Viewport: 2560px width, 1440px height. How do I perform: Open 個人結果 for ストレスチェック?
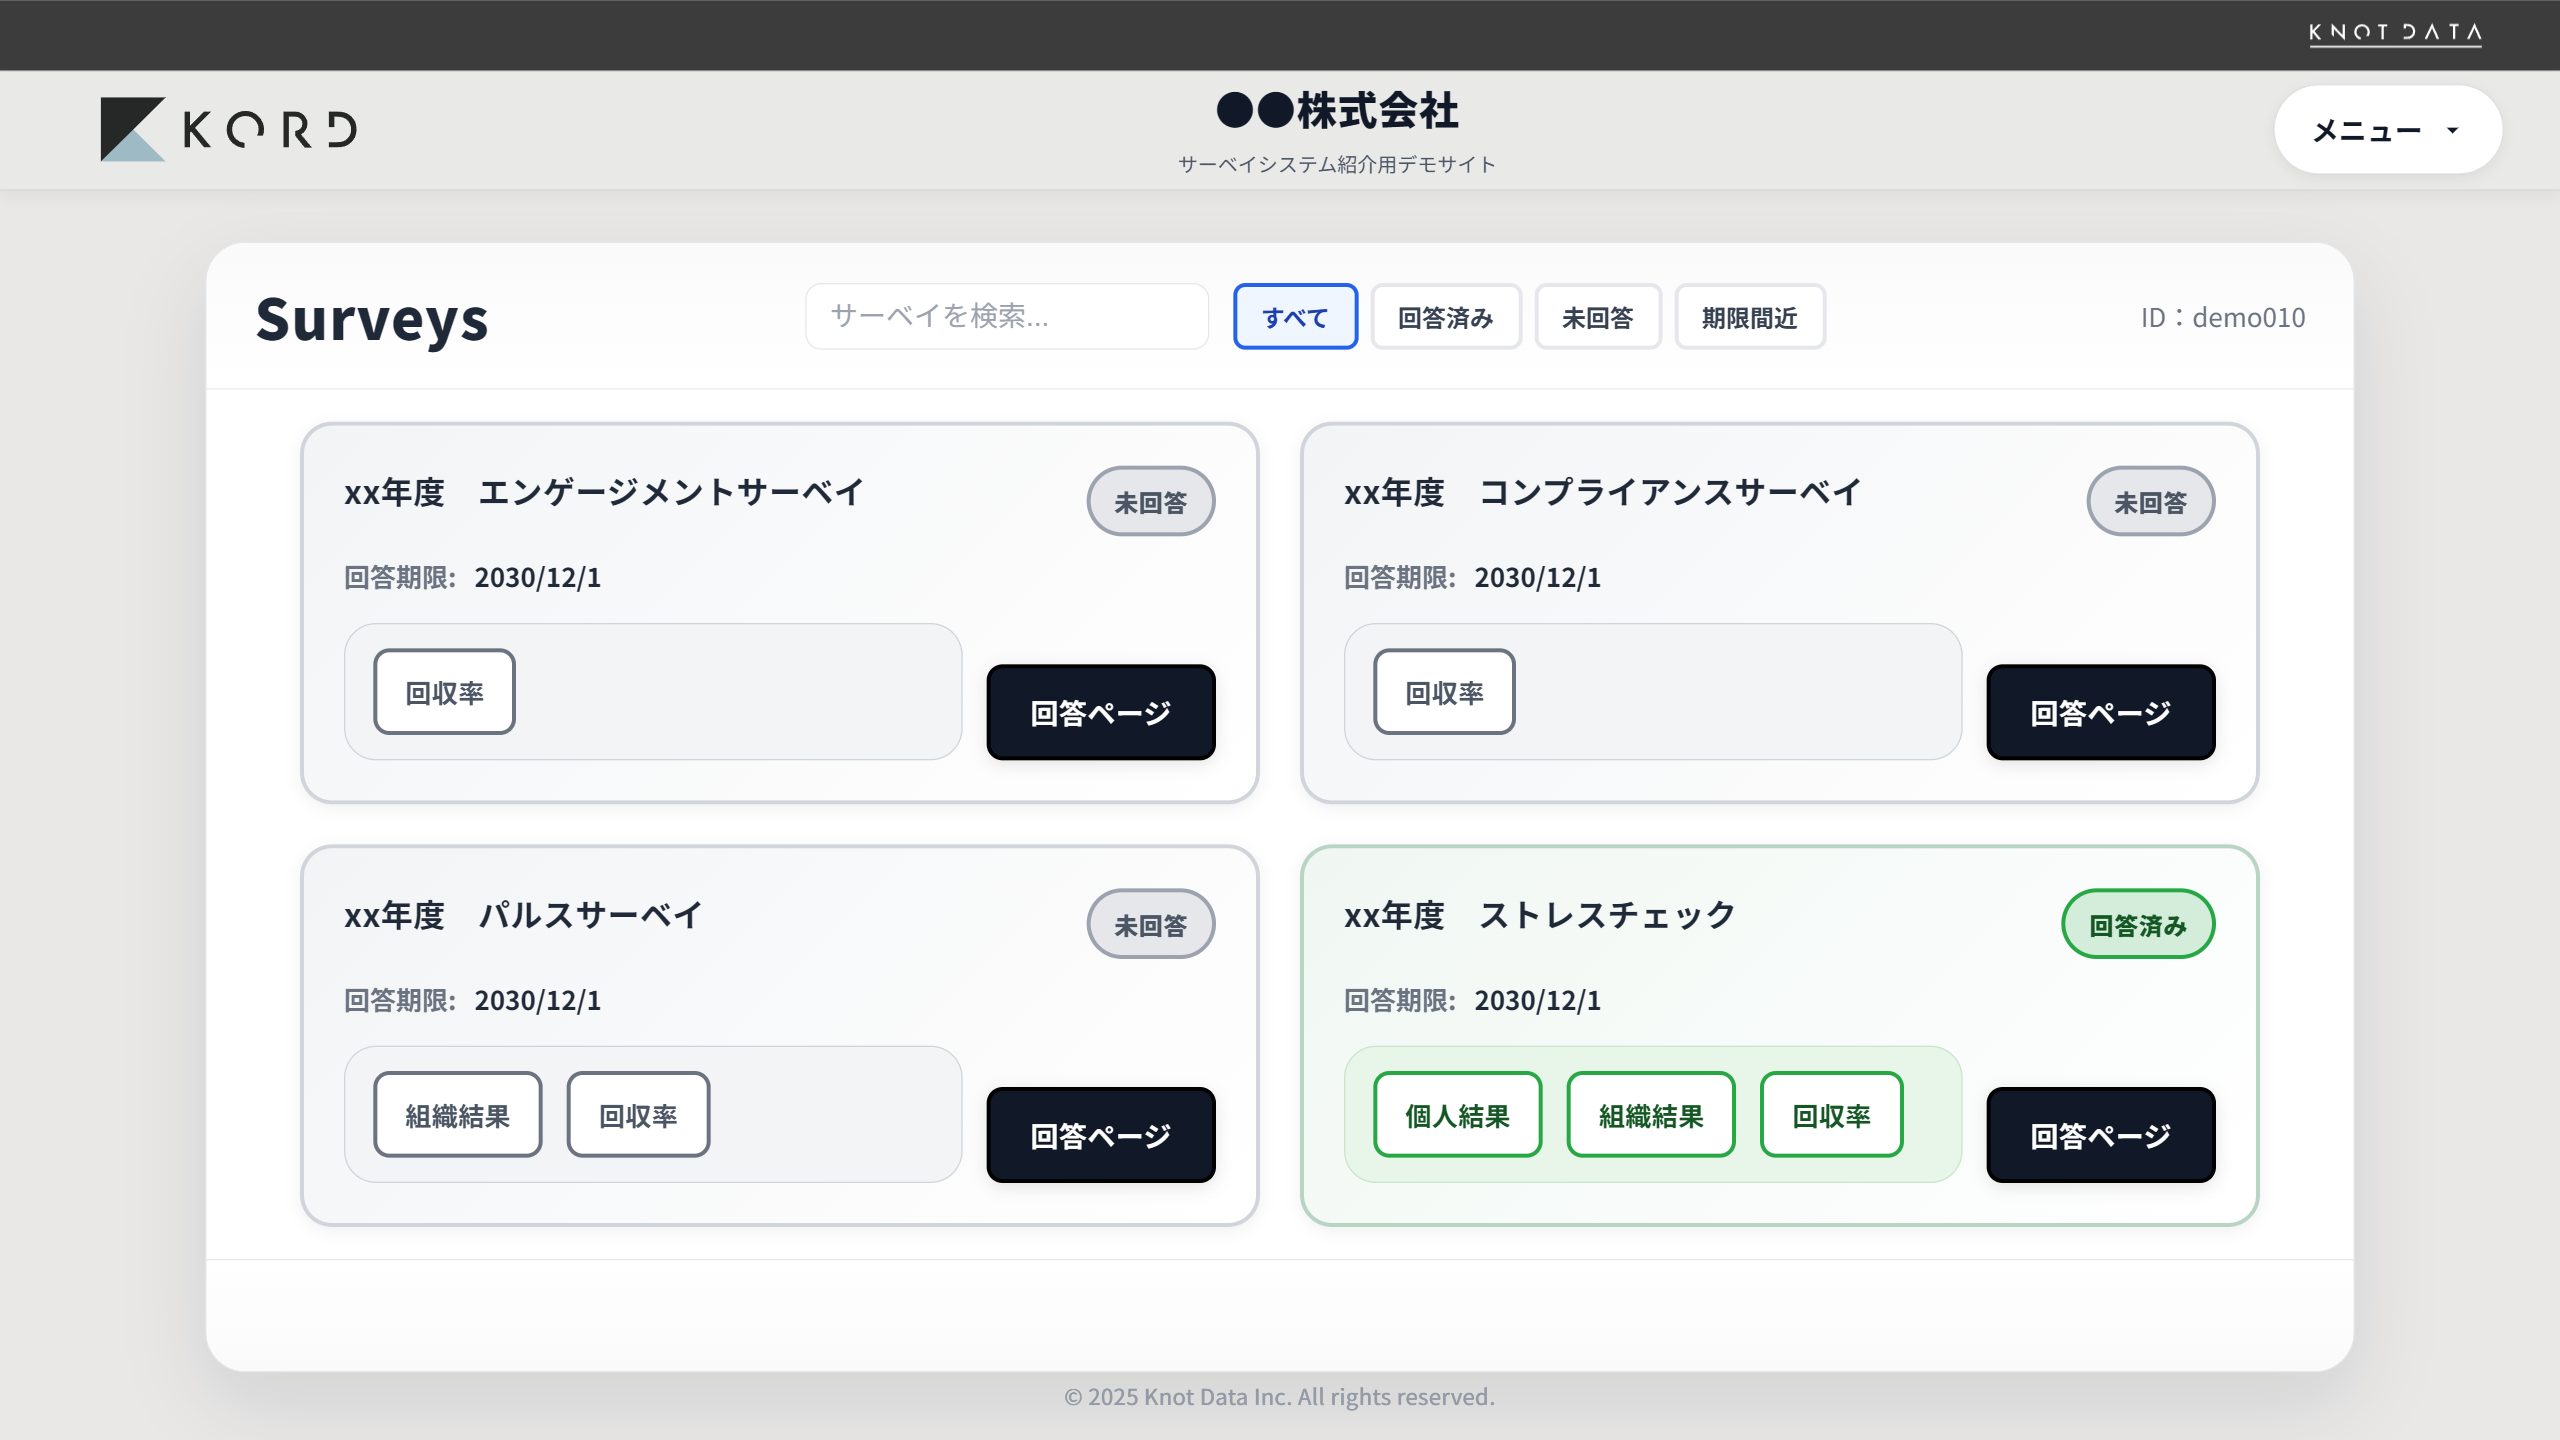[1457, 1113]
